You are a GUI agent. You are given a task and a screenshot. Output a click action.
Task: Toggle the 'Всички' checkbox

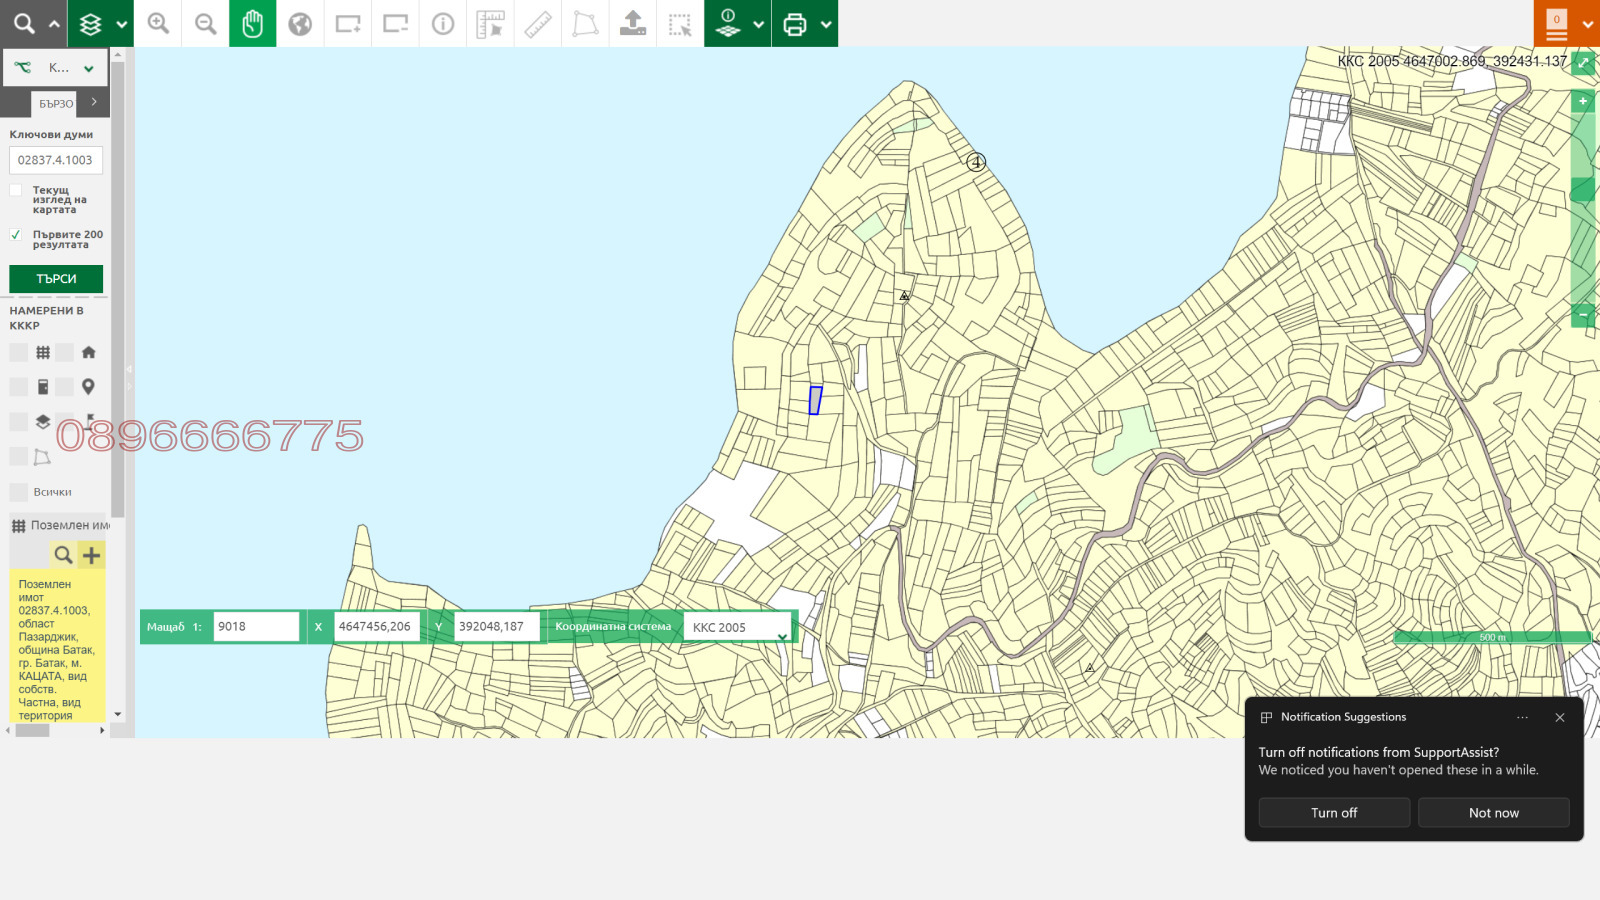[x=19, y=492]
